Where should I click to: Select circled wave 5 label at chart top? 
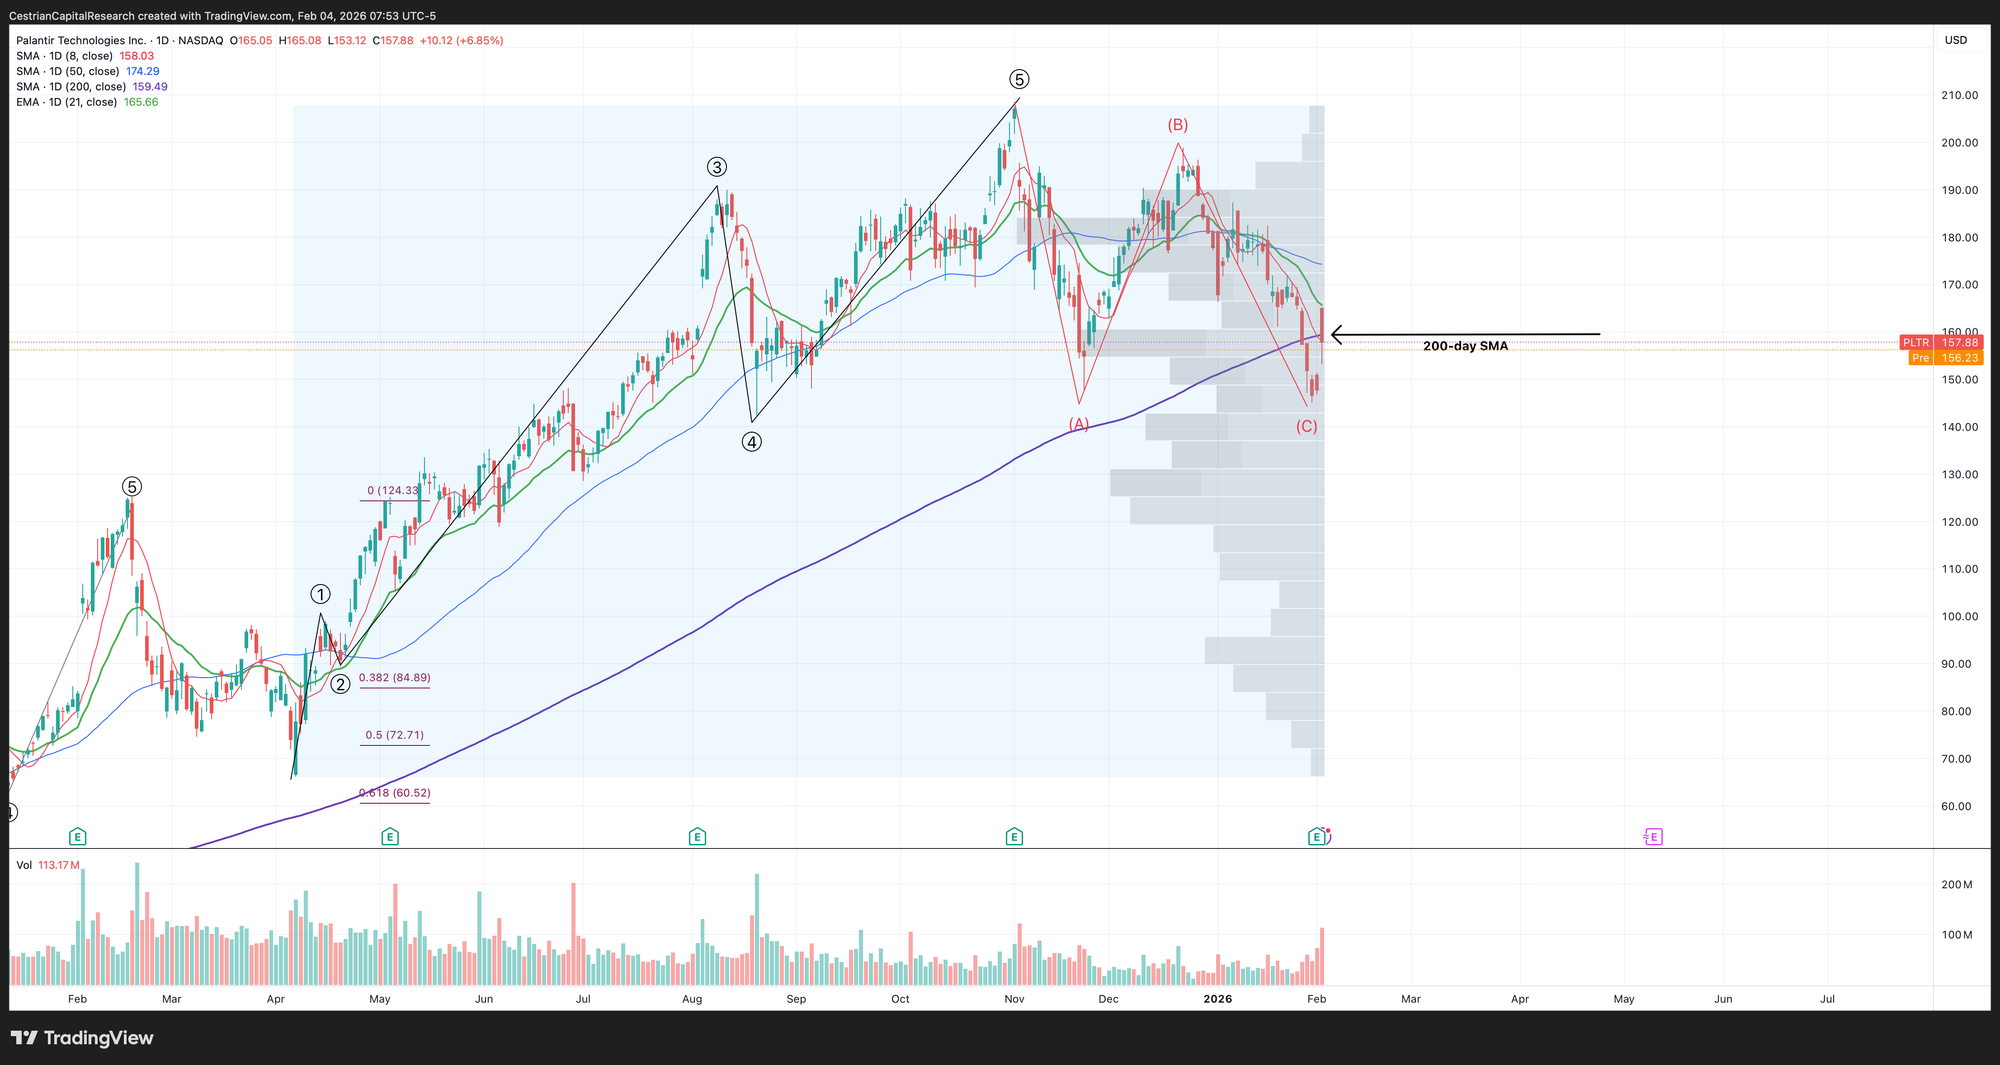[1018, 80]
